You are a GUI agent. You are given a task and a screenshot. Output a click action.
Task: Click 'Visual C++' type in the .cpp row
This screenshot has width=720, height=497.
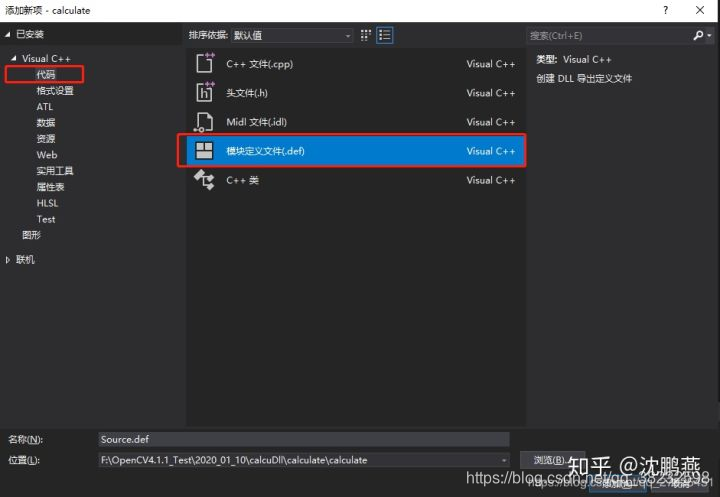490,64
